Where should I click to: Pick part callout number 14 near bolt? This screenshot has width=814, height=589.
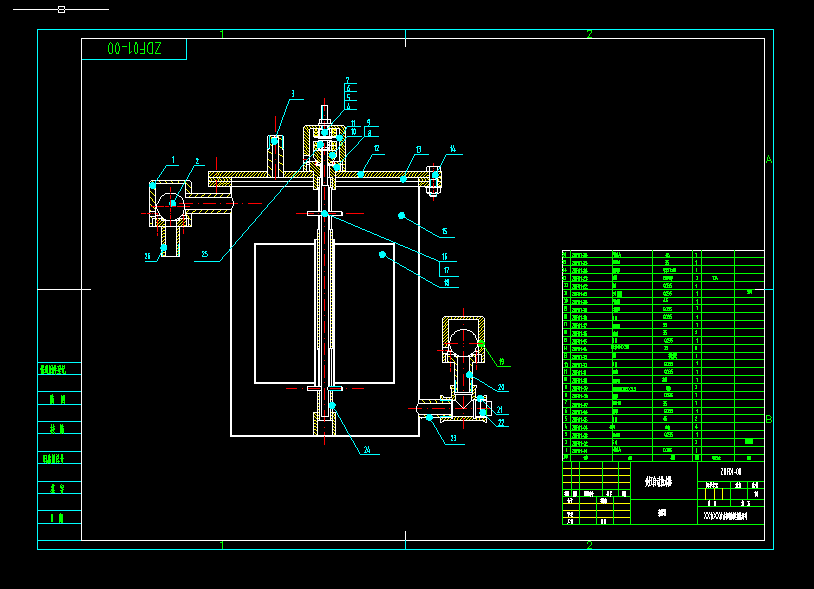tap(452, 148)
